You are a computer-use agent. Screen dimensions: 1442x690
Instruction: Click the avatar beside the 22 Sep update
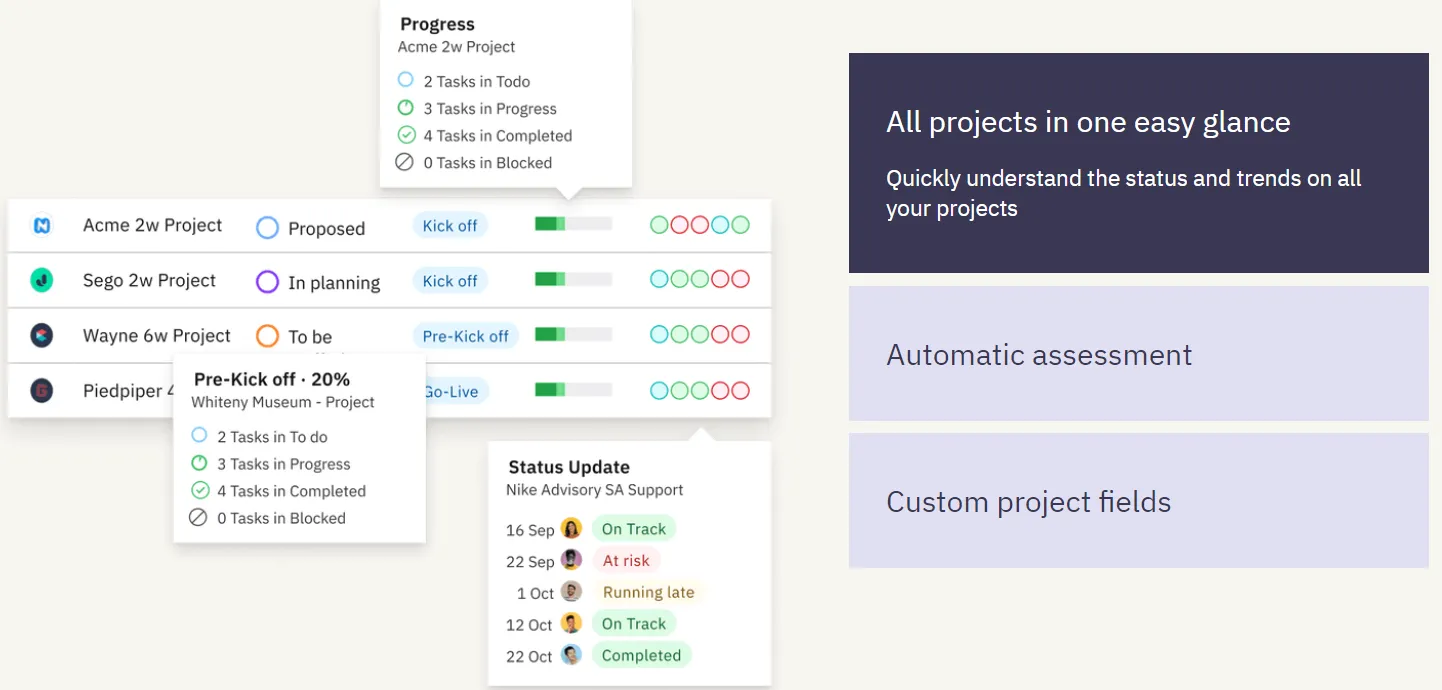(571, 560)
